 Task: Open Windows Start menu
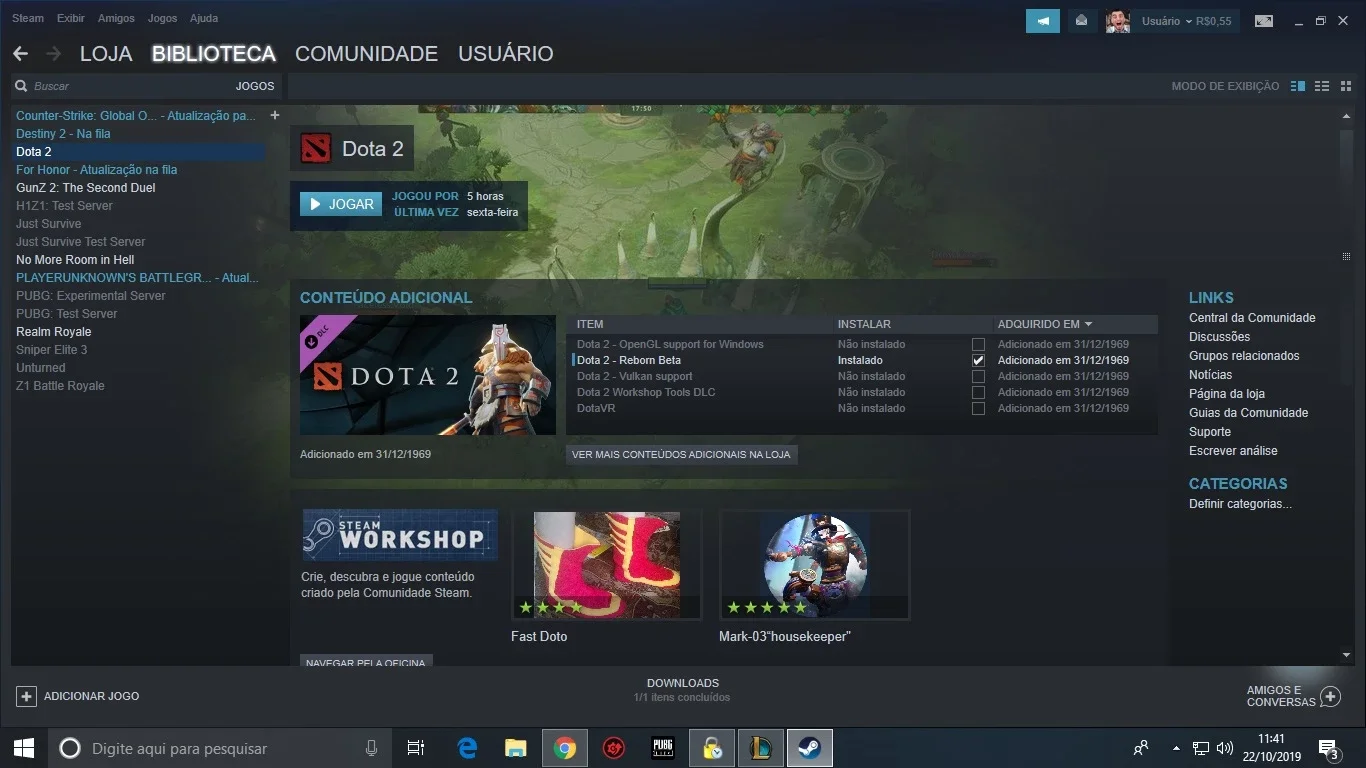(x=23, y=748)
